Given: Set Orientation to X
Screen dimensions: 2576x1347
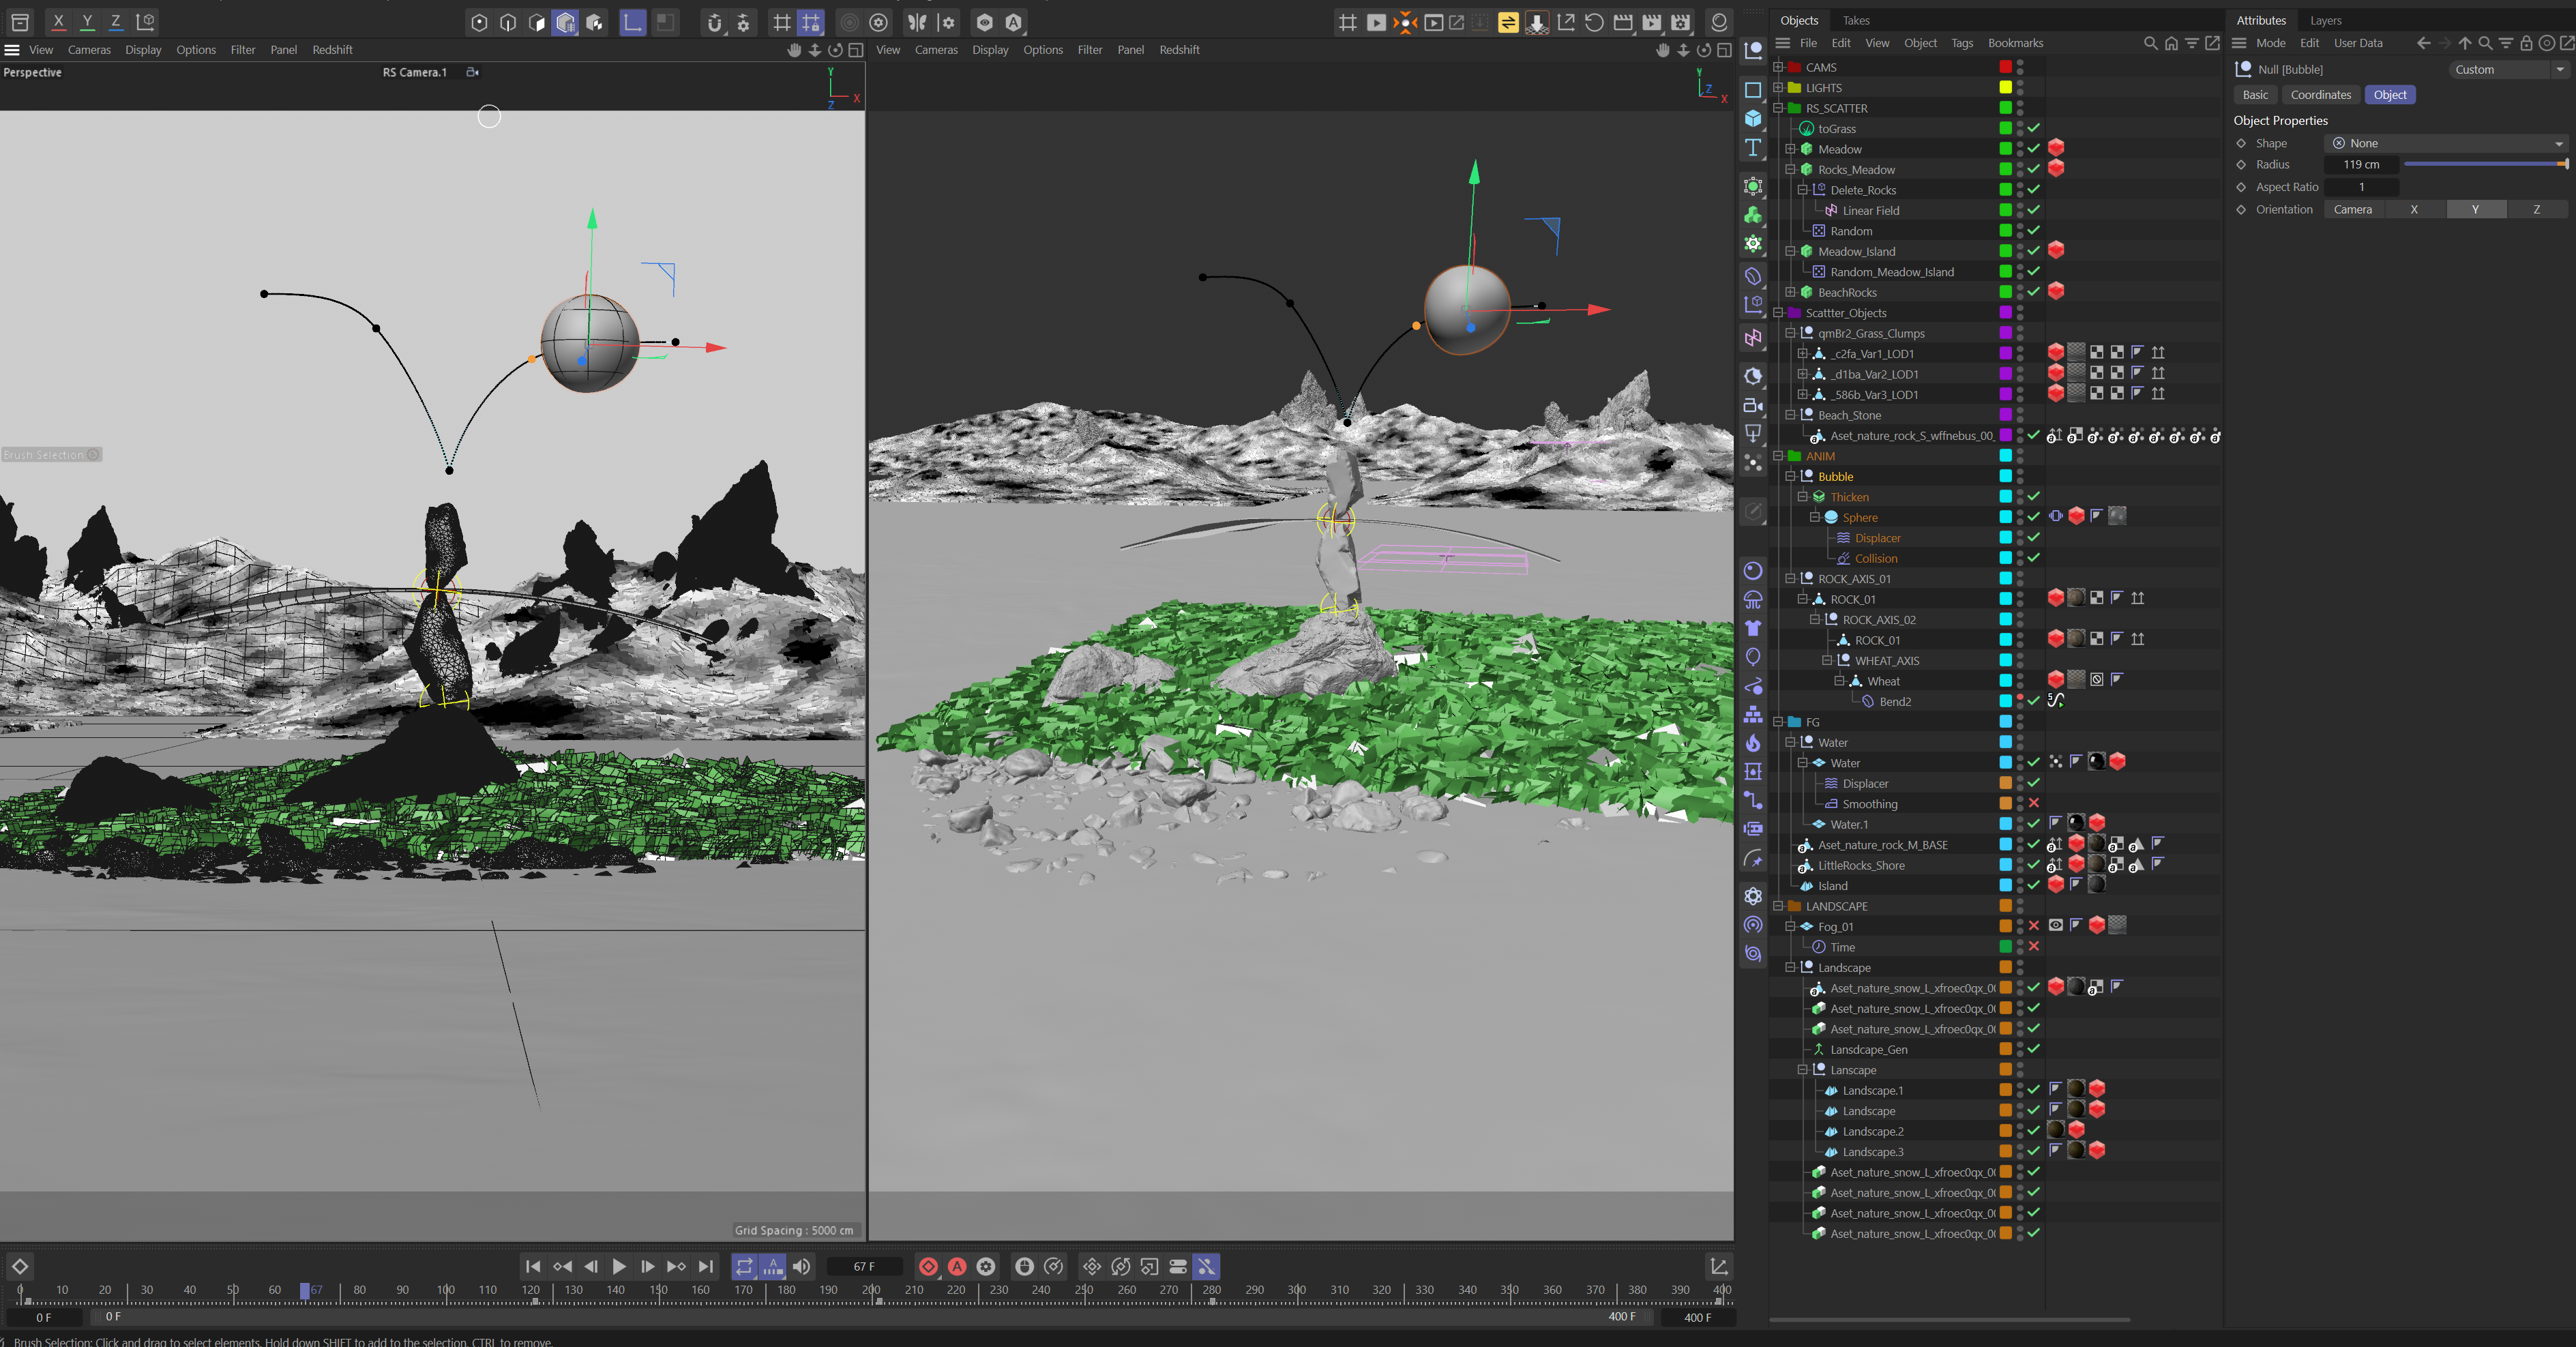Looking at the screenshot, I should (2414, 209).
